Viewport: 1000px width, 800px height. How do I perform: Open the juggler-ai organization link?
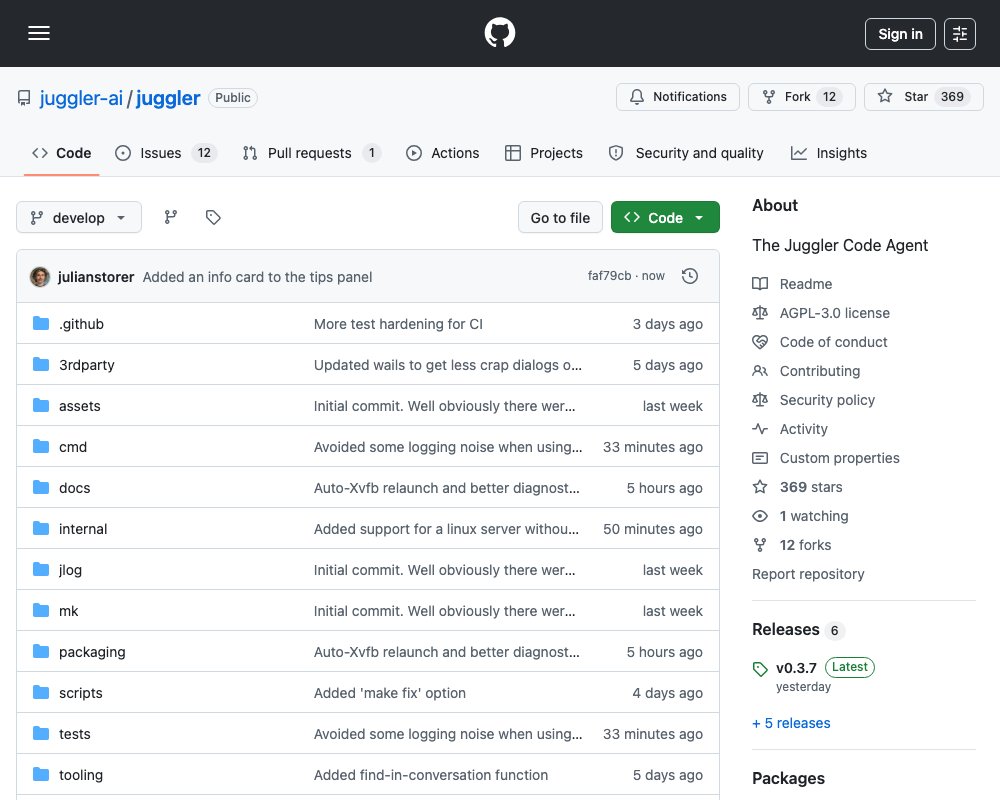tap(81, 98)
